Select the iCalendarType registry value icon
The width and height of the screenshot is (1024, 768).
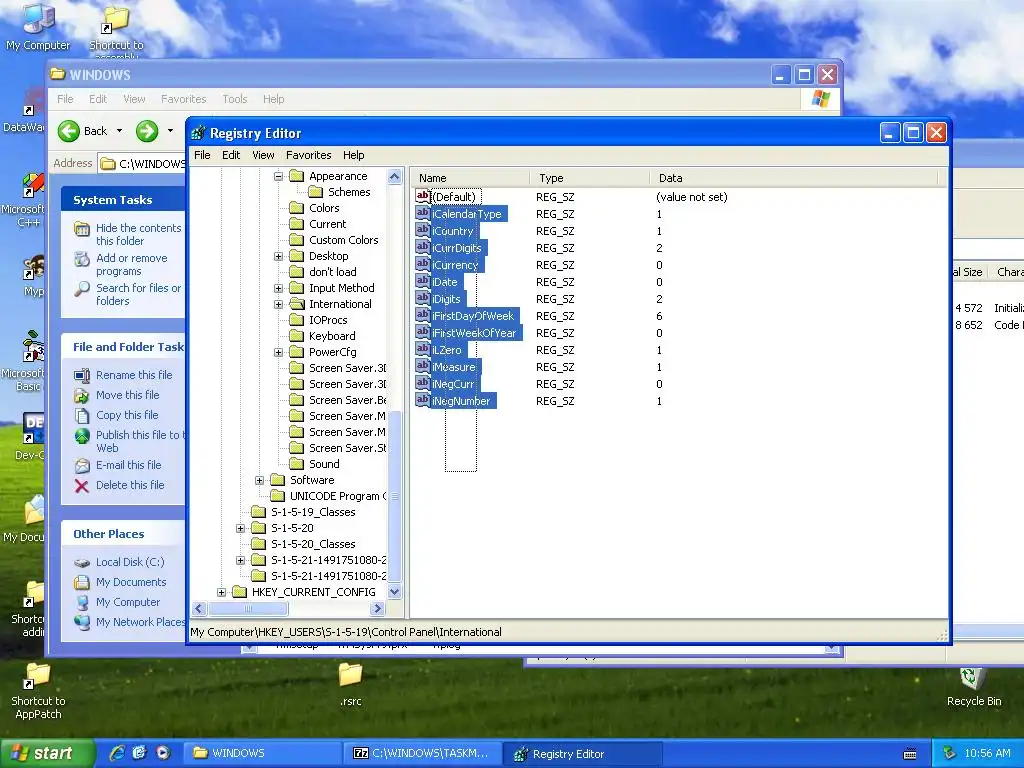[423, 214]
